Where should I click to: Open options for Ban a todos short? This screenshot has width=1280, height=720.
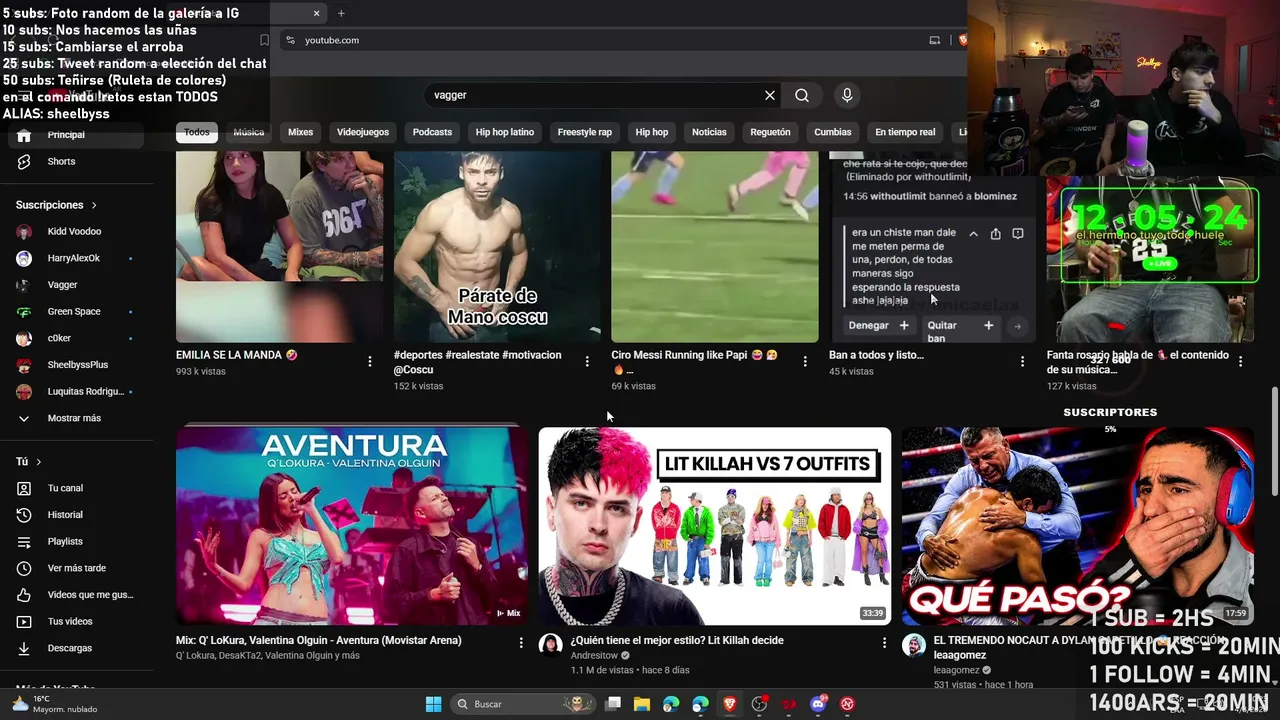(x=1022, y=361)
